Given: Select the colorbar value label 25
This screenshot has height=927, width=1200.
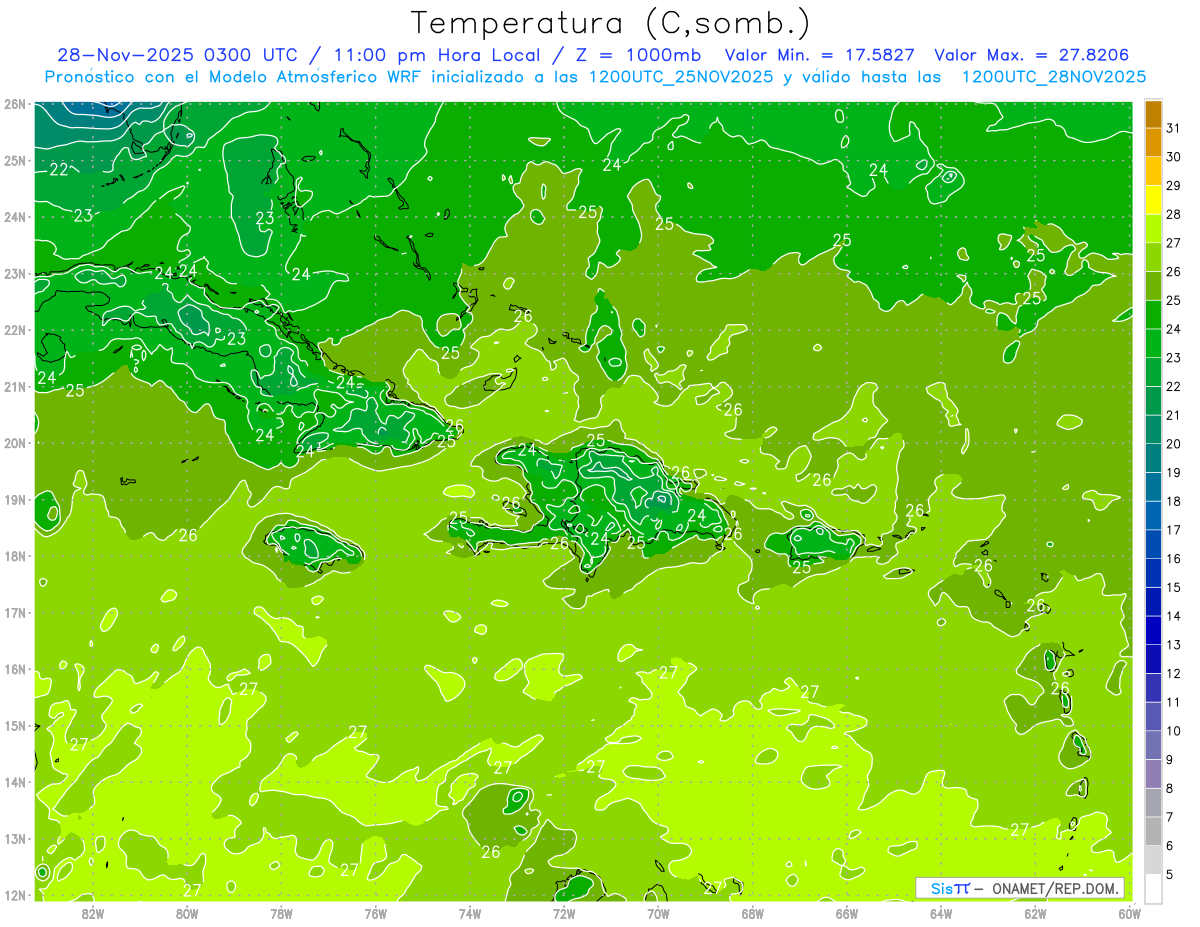Looking at the screenshot, I should (x=1174, y=300).
